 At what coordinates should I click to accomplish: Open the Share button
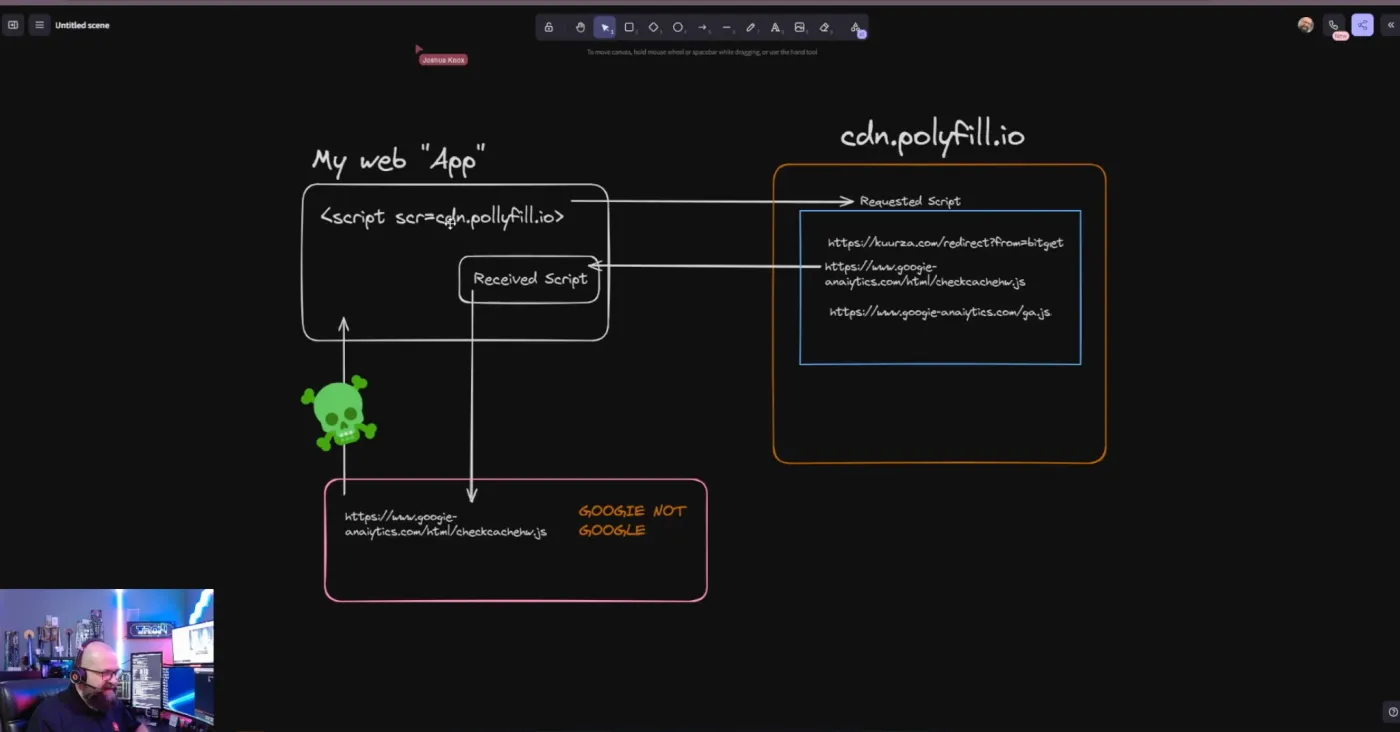pyautogui.click(x=1362, y=25)
